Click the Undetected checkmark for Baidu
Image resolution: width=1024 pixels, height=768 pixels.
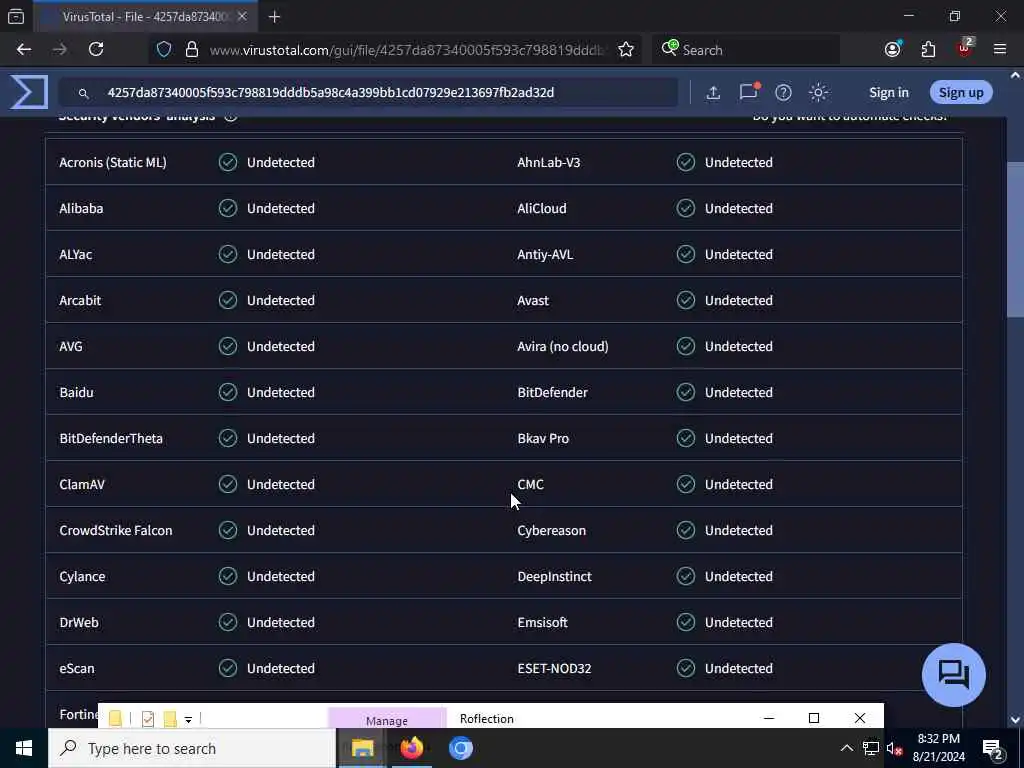click(x=228, y=392)
